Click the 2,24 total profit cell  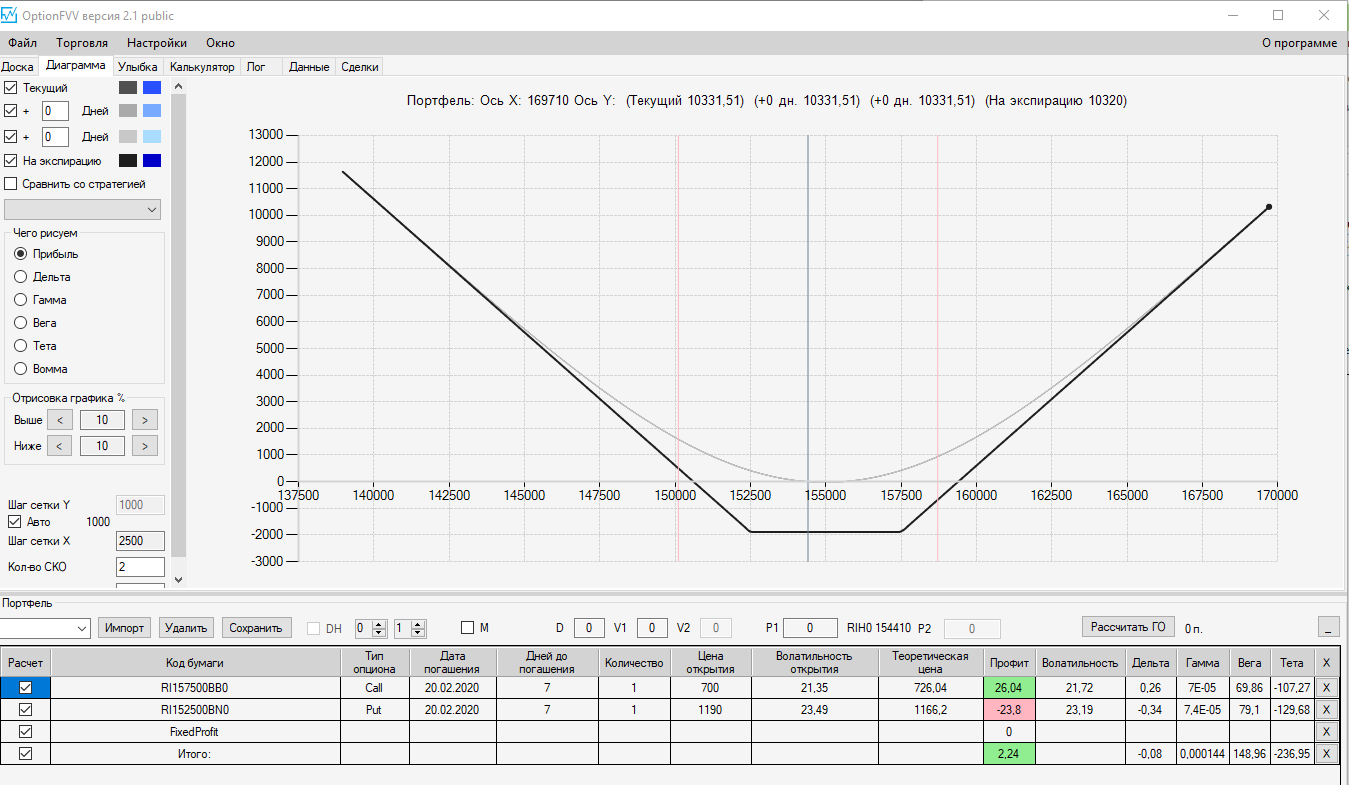(x=1009, y=753)
